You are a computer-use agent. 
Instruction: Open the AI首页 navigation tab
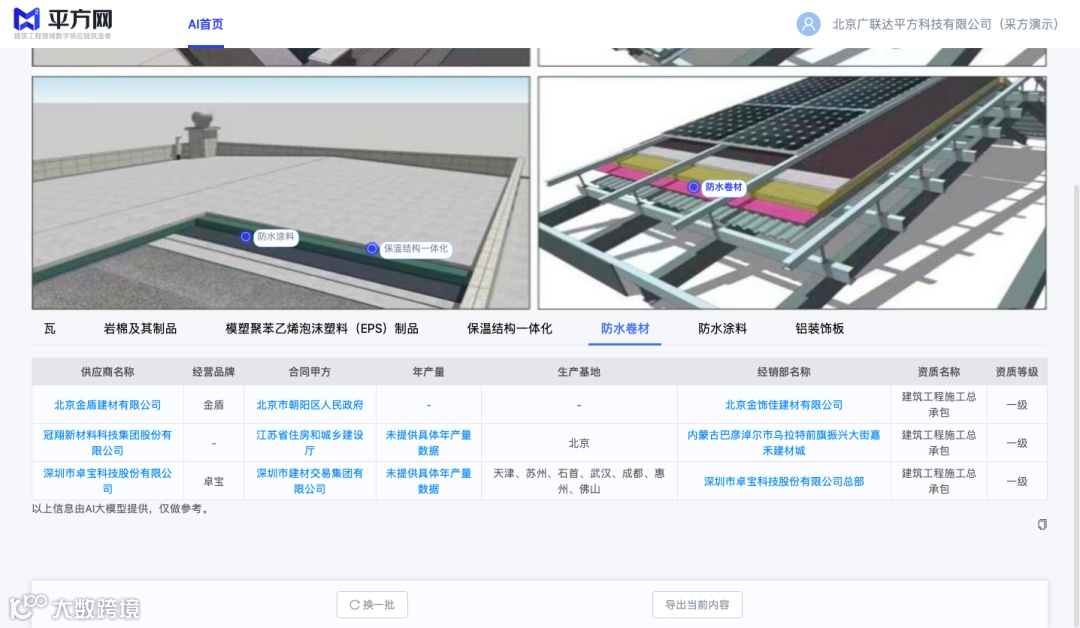206,24
